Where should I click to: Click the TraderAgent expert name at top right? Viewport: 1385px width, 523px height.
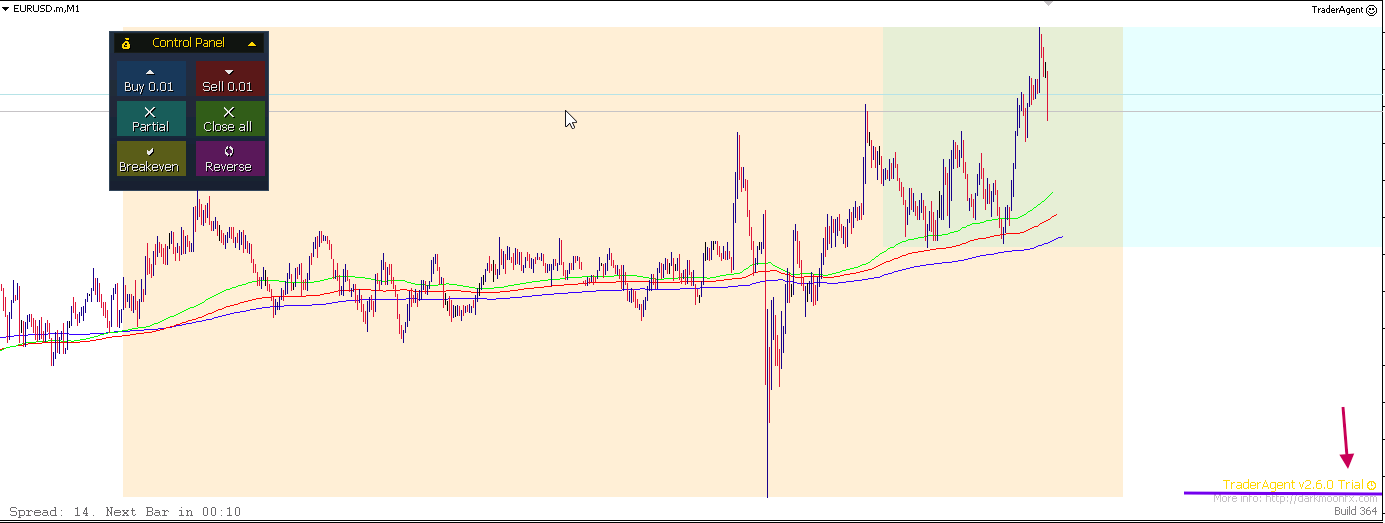pos(1337,9)
